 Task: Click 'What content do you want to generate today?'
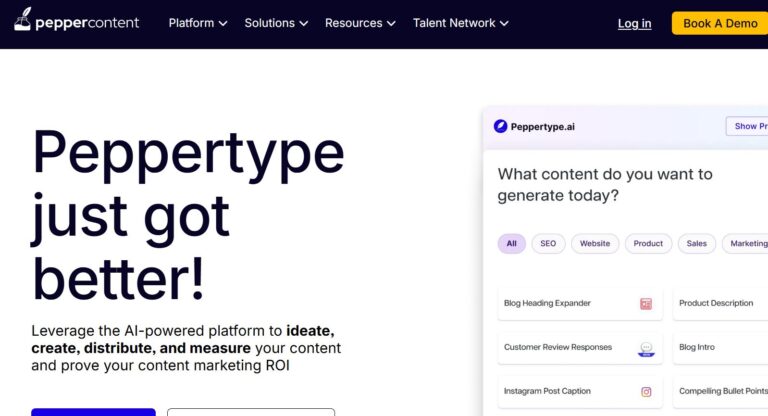(x=605, y=185)
